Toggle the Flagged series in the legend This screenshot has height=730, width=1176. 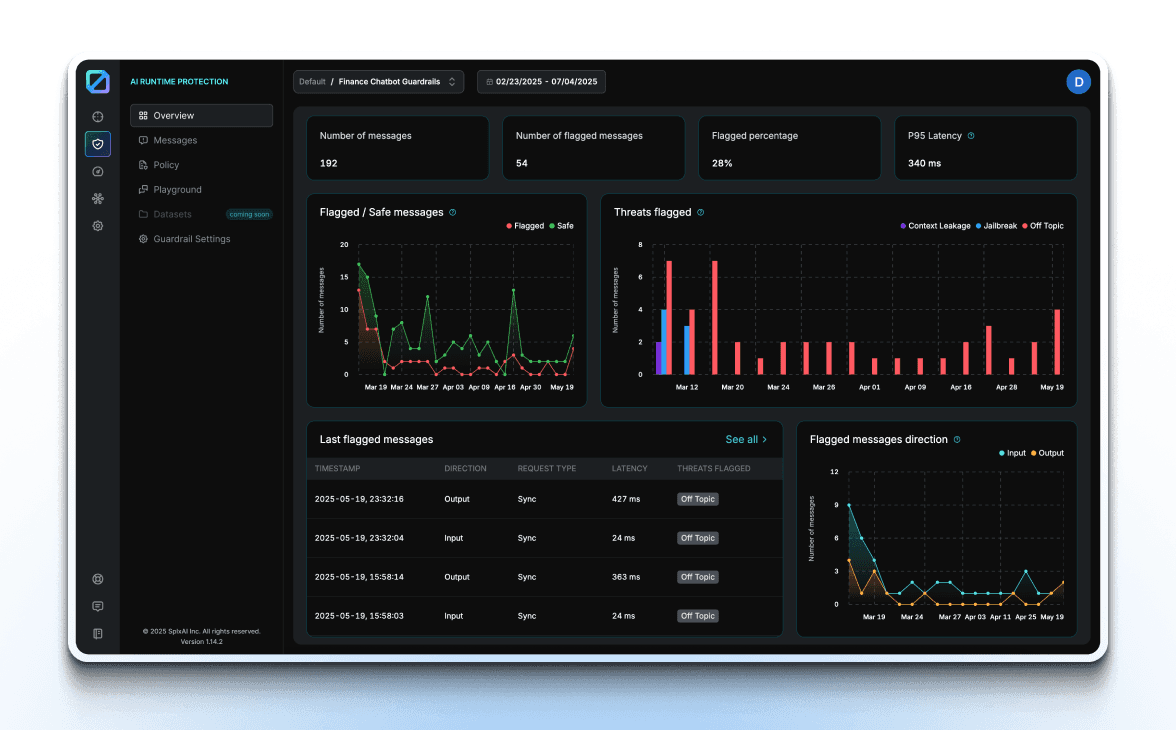tap(525, 226)
